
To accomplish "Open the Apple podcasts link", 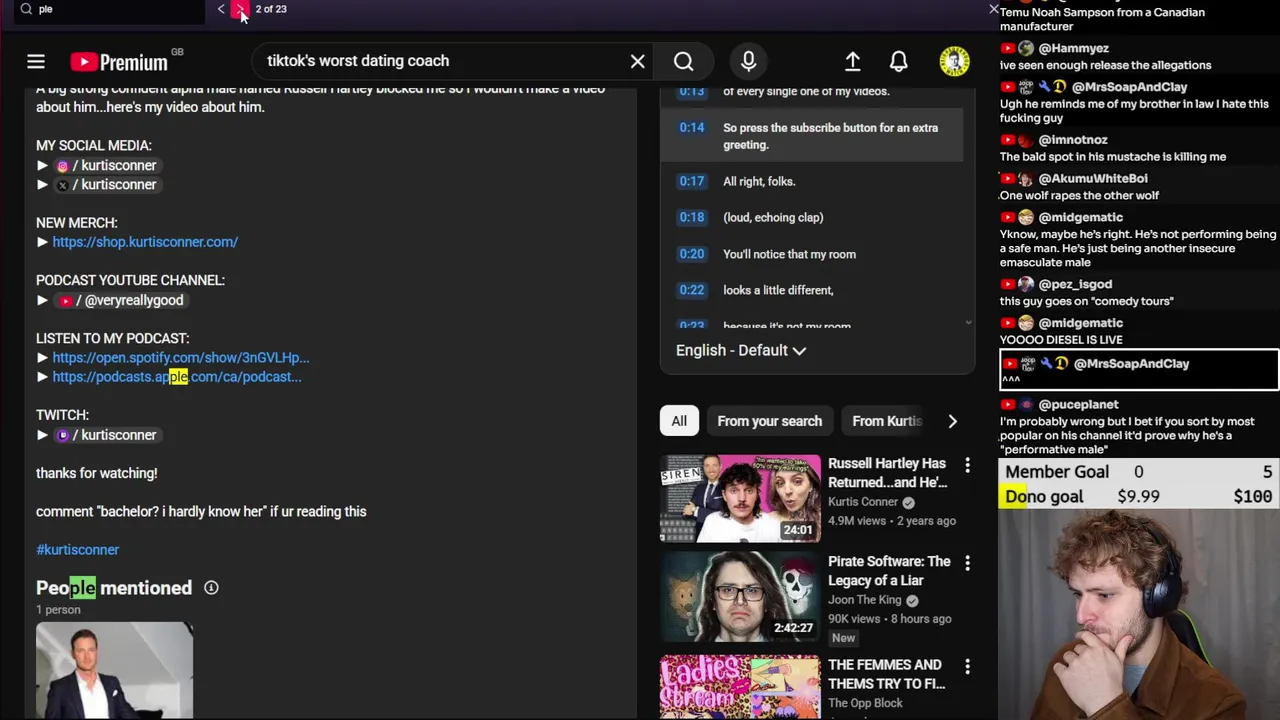I will coord(177,377).
